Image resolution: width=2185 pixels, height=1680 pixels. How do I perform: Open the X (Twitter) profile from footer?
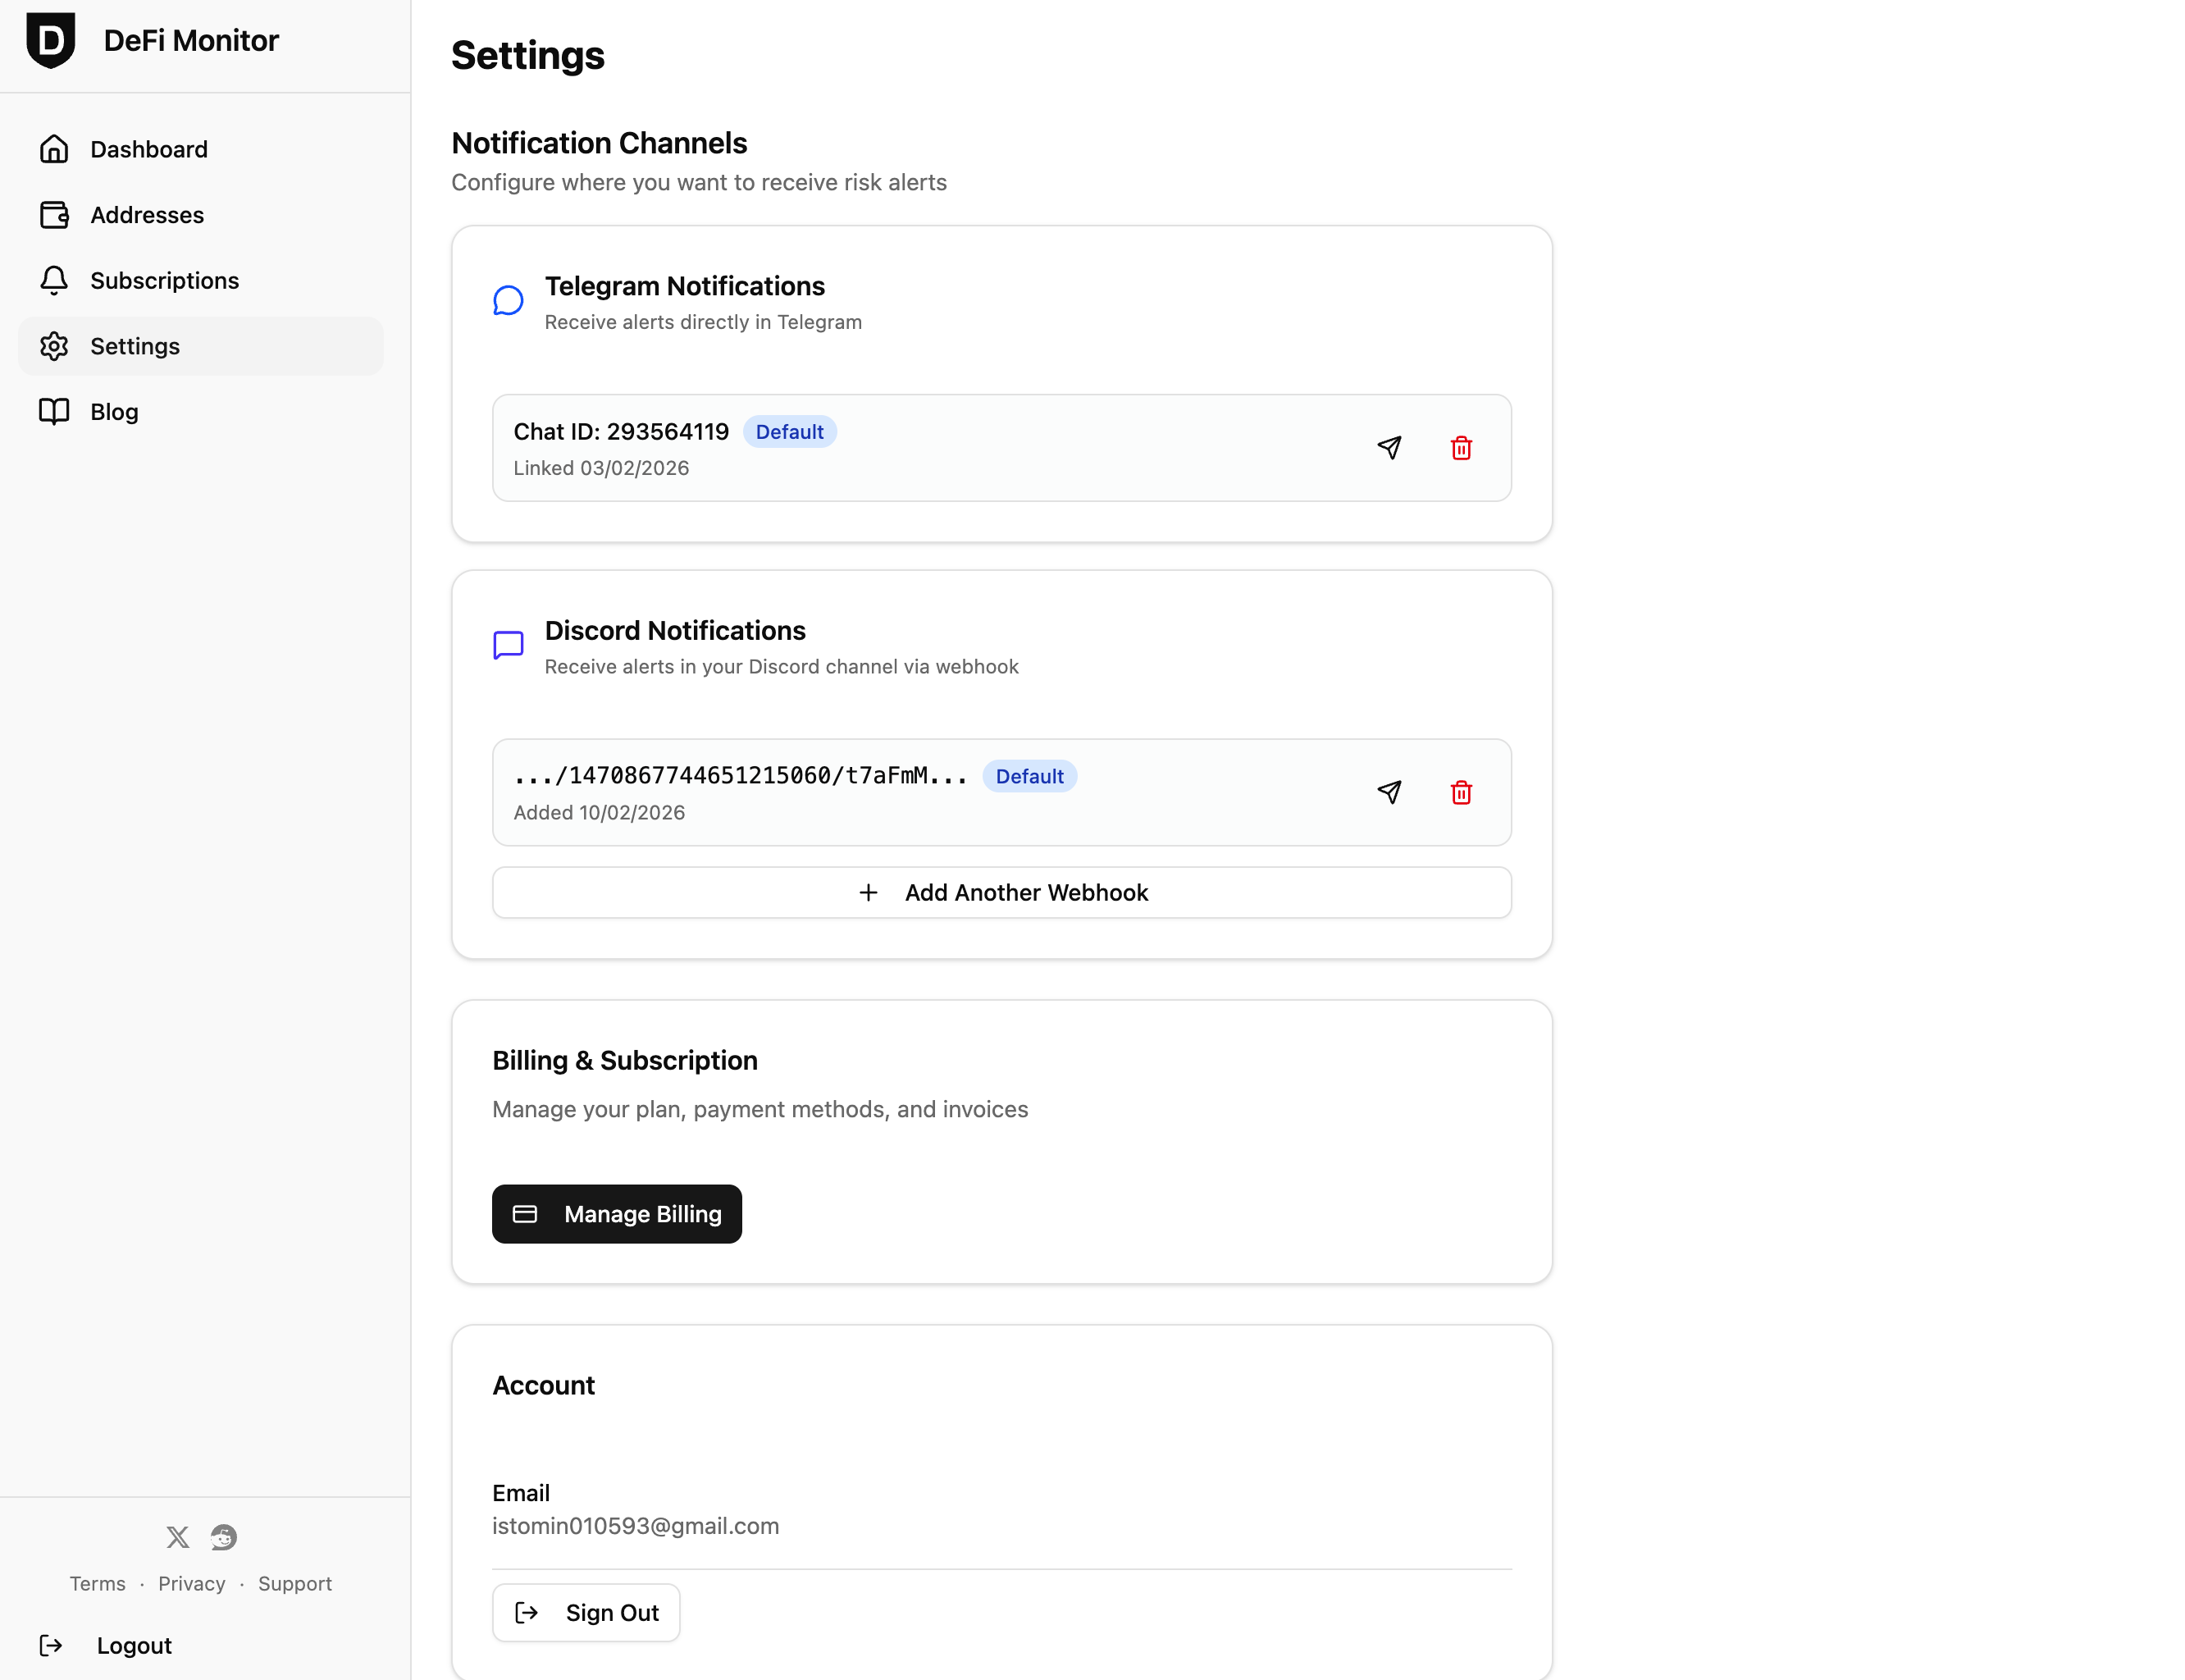pos(177,1537)
